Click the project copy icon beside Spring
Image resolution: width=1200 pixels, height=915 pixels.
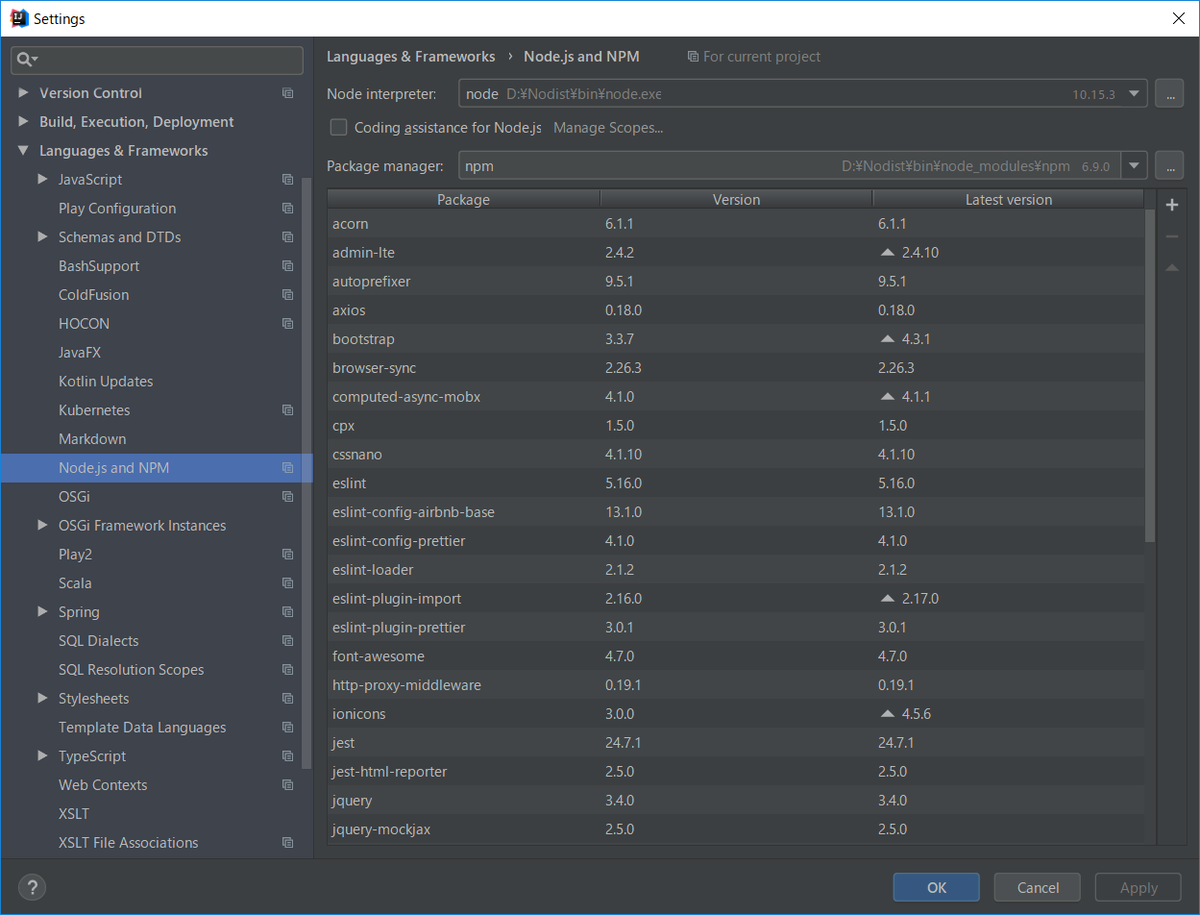[288, 612]
